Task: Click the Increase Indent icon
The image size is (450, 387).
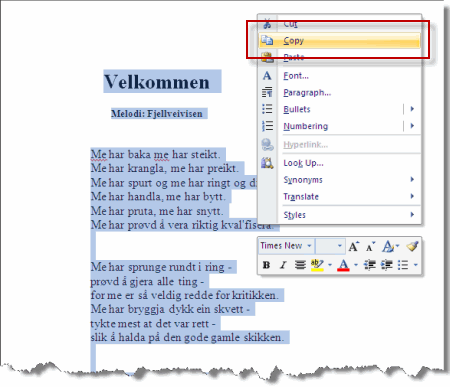Action: pyautogui.click(x=387, y=265)
